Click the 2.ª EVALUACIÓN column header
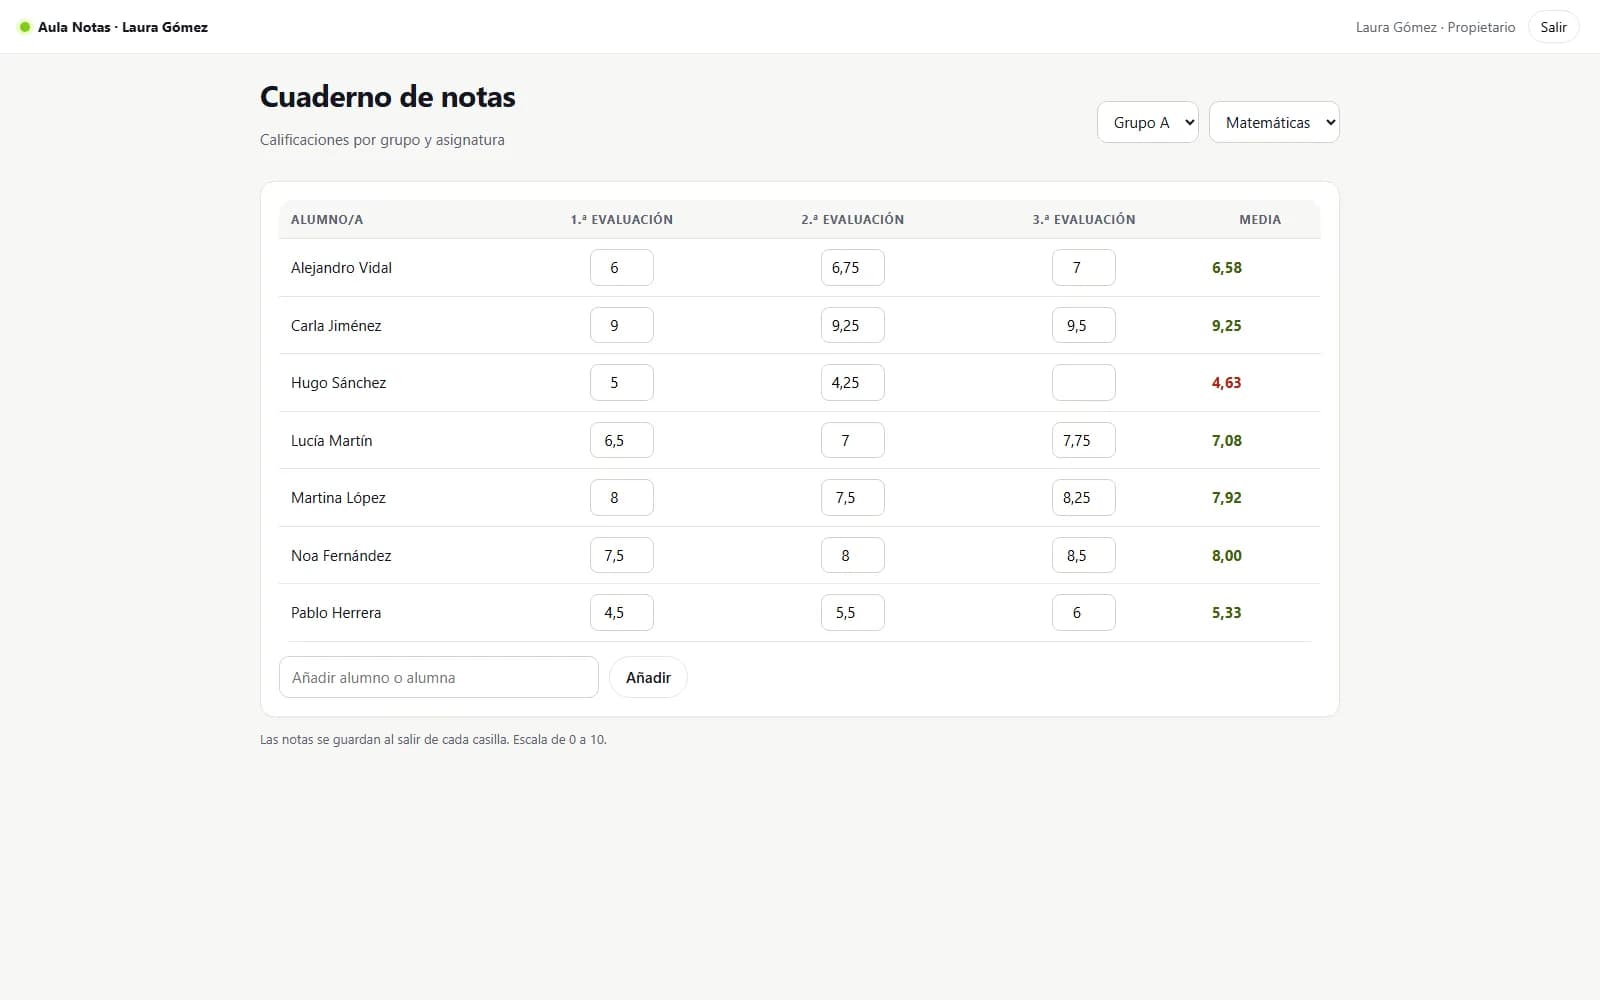 coord(852,219)
